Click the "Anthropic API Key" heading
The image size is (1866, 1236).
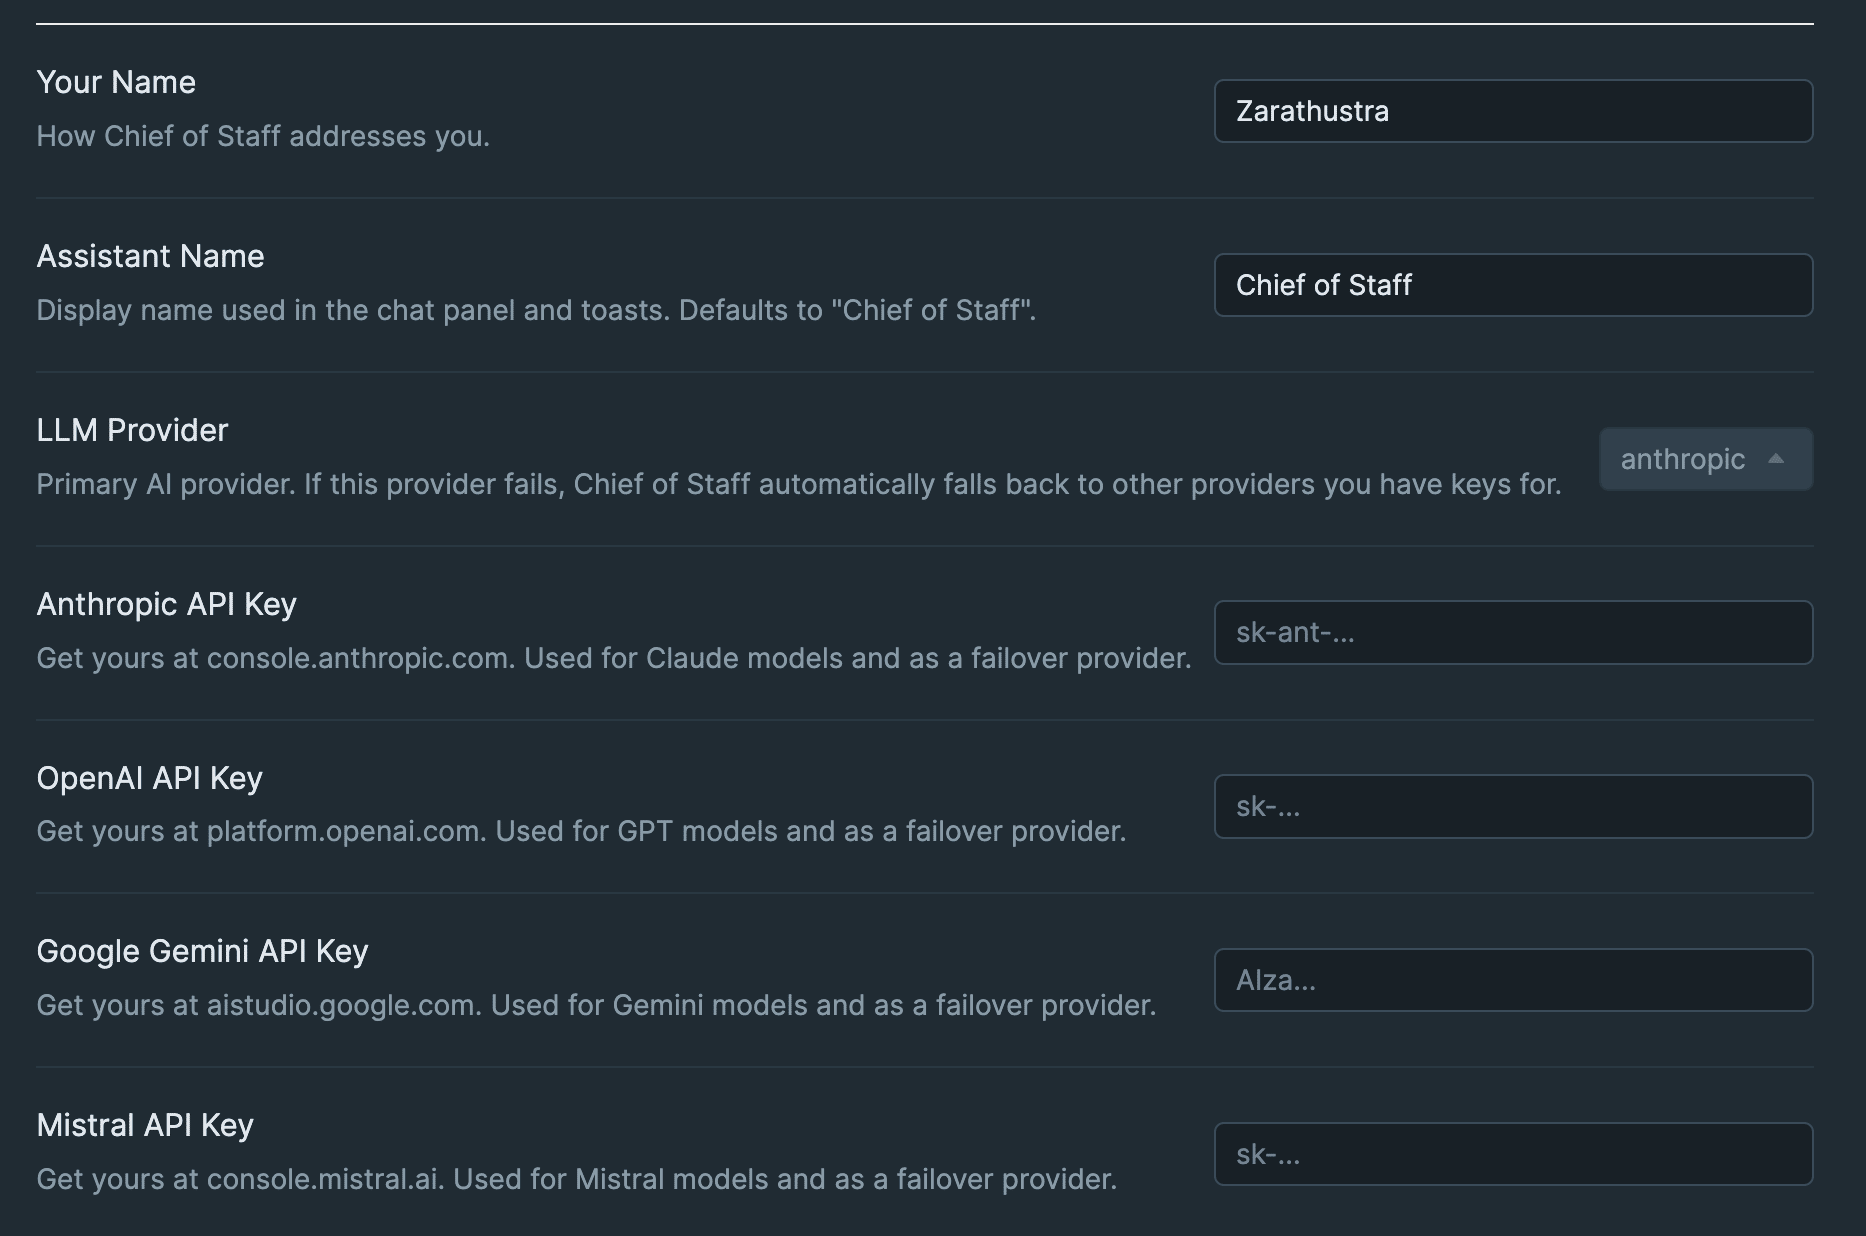pyautogui.click(x=166, y=604)
